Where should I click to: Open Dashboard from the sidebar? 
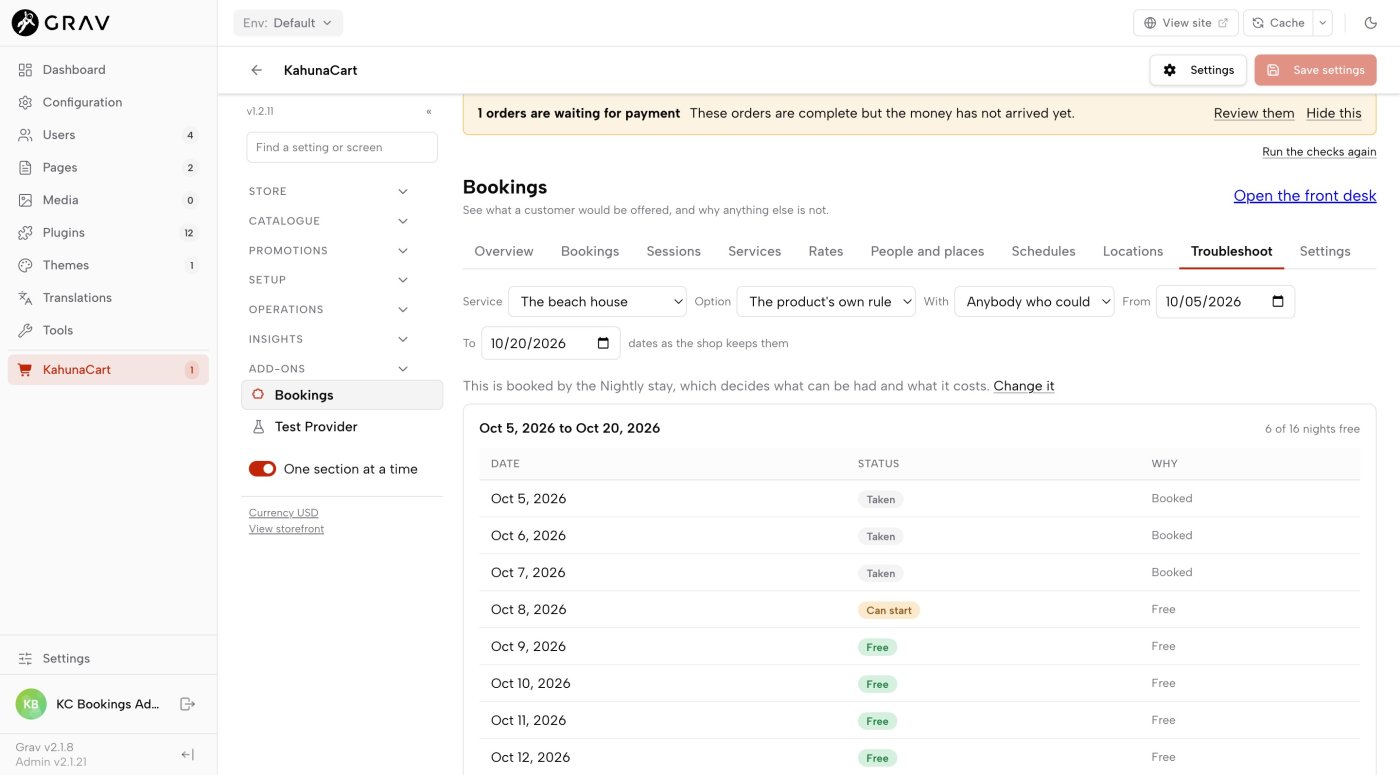click(108, 70)
